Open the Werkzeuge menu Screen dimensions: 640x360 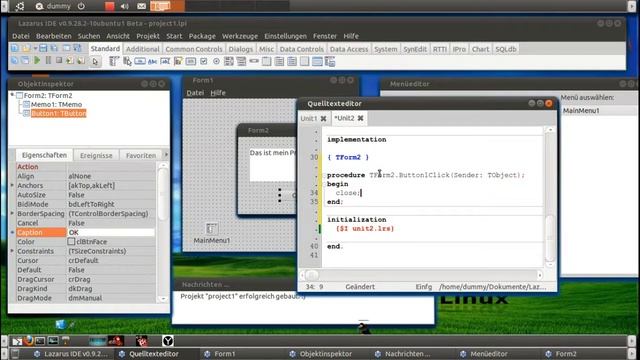[x=240, y=36]
